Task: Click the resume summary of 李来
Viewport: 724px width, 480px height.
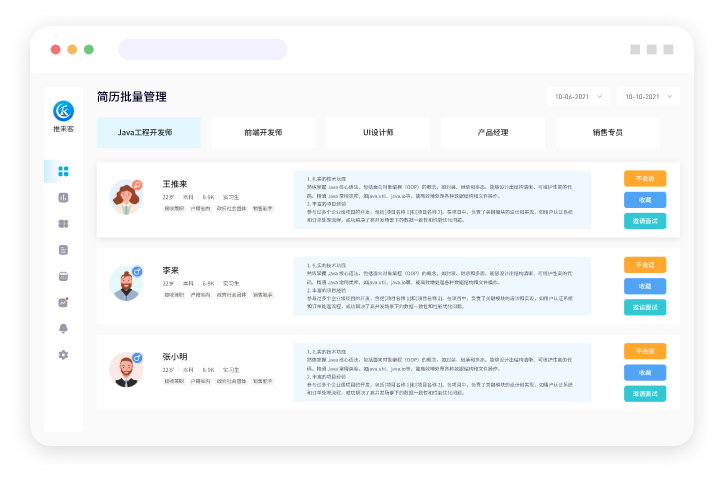Action: tap(442, 286)
